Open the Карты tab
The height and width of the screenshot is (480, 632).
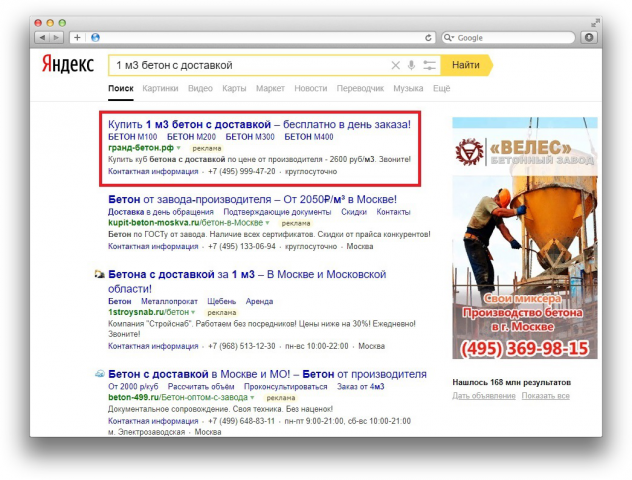point(234,88)
